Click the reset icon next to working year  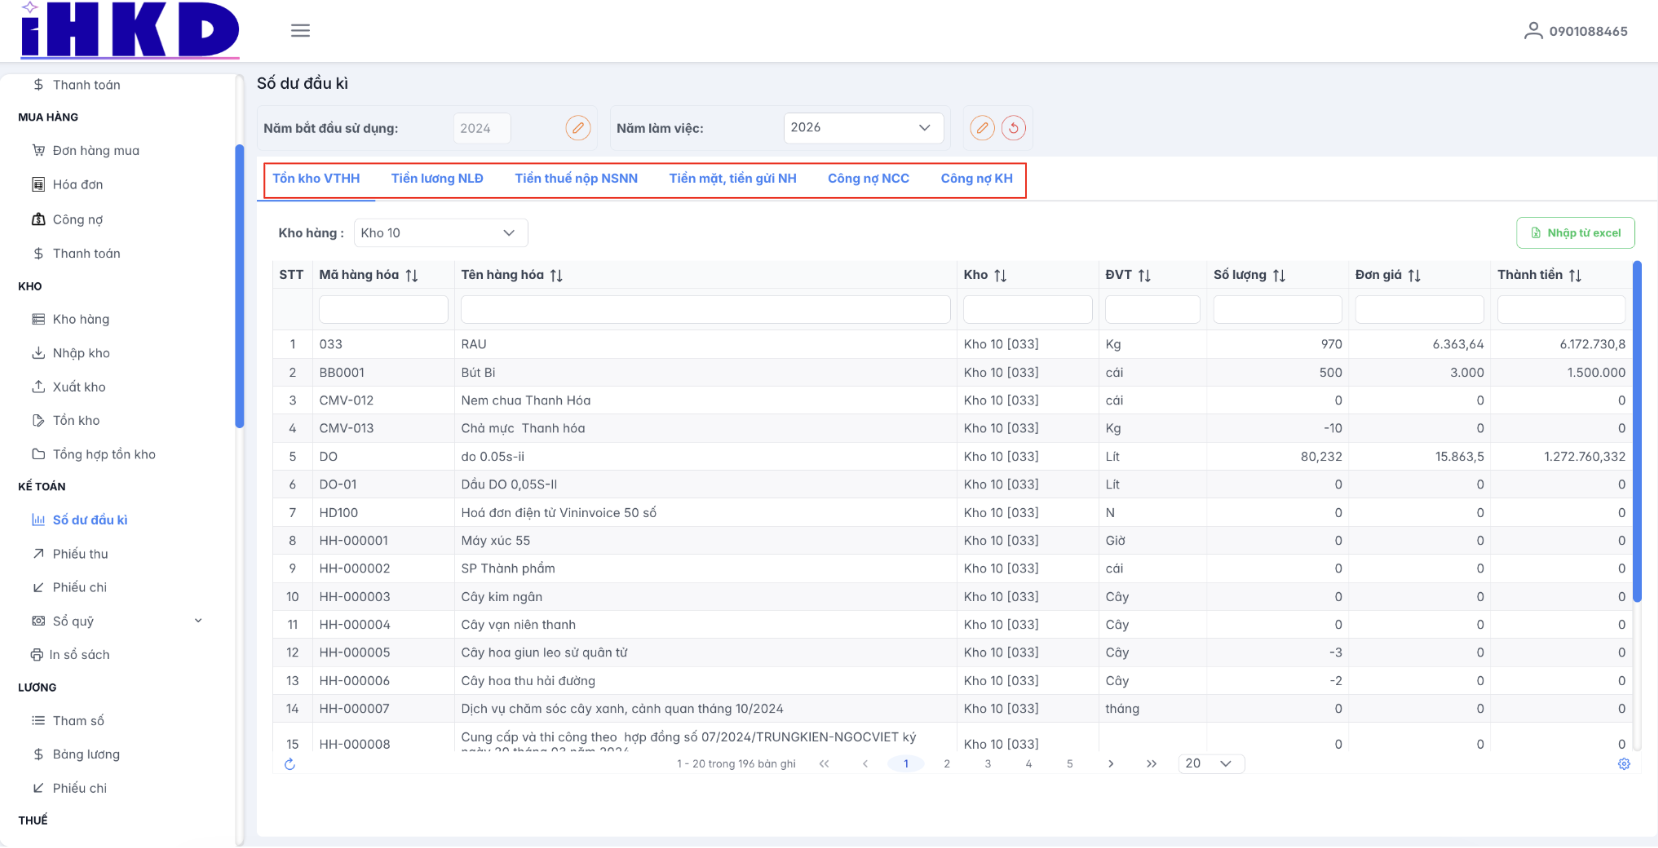[x=1013, y=128]
